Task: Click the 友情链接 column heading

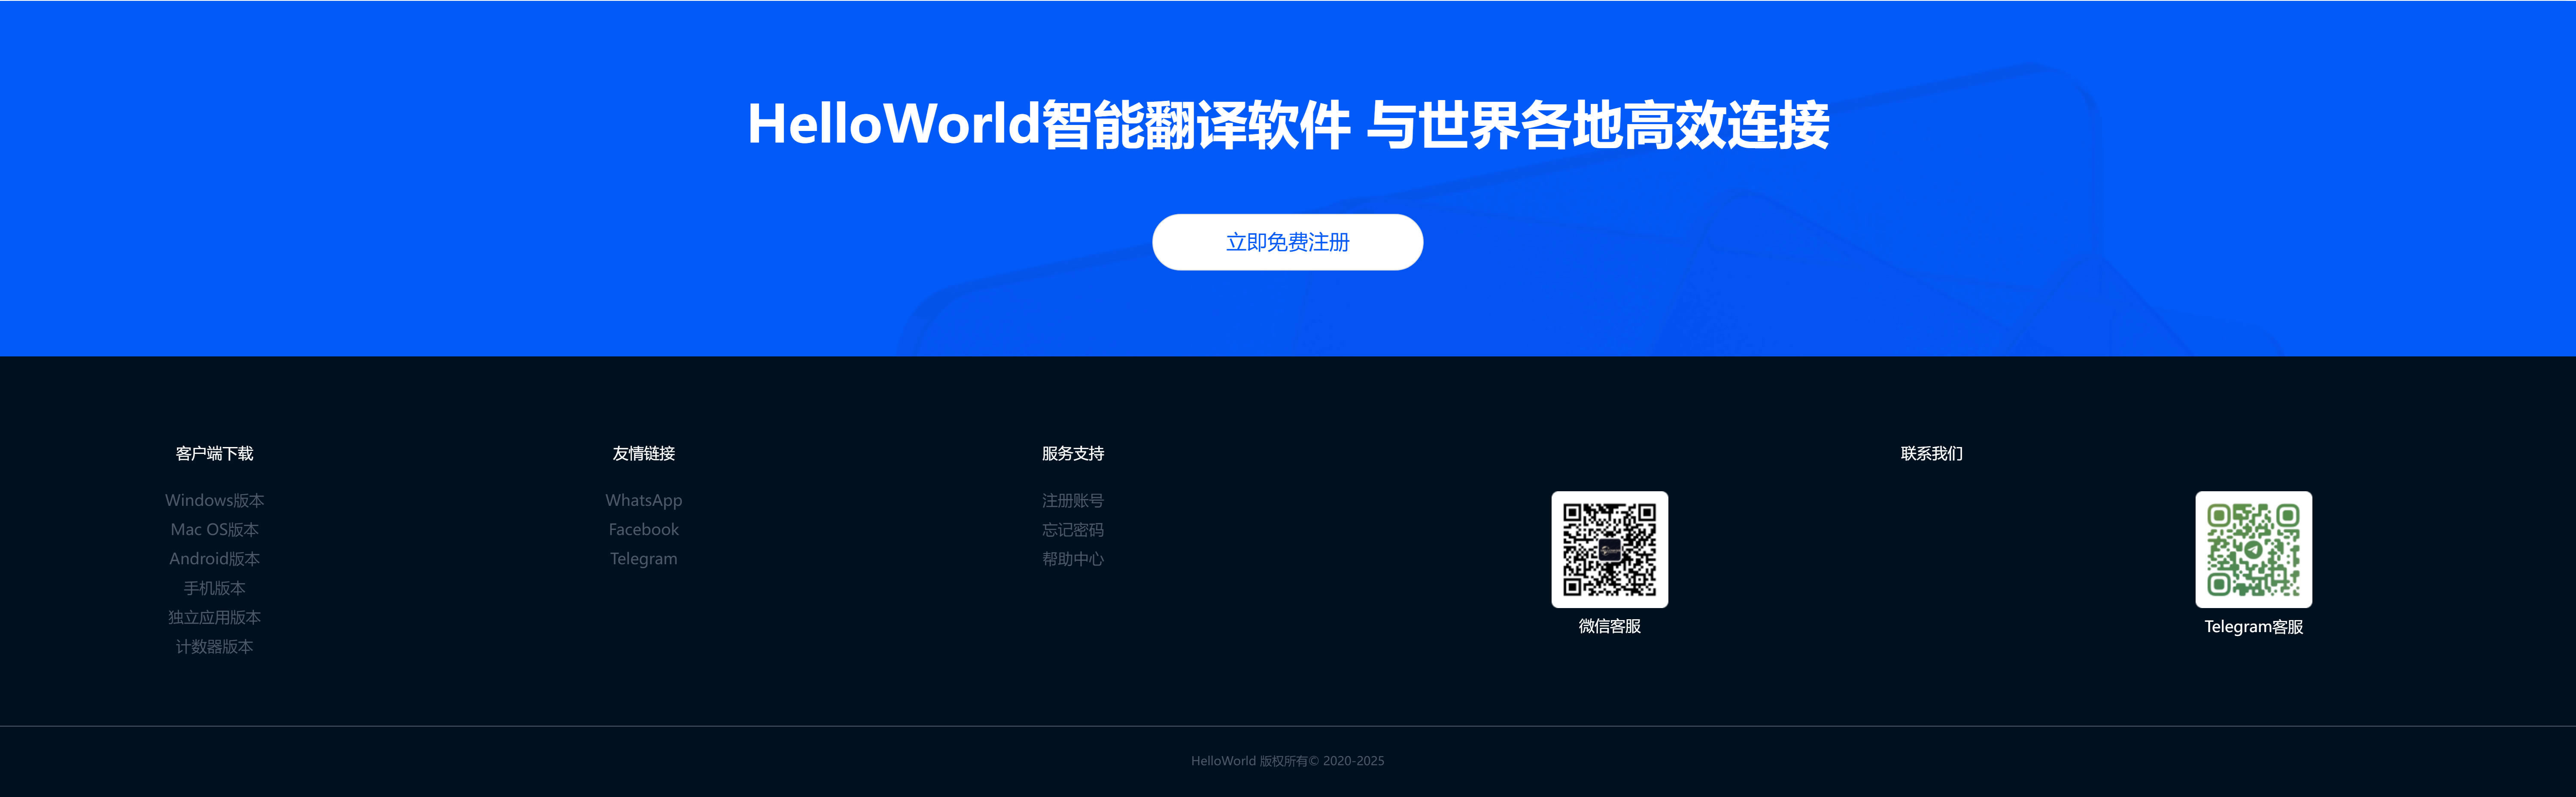Action: (x=643, y=453)
